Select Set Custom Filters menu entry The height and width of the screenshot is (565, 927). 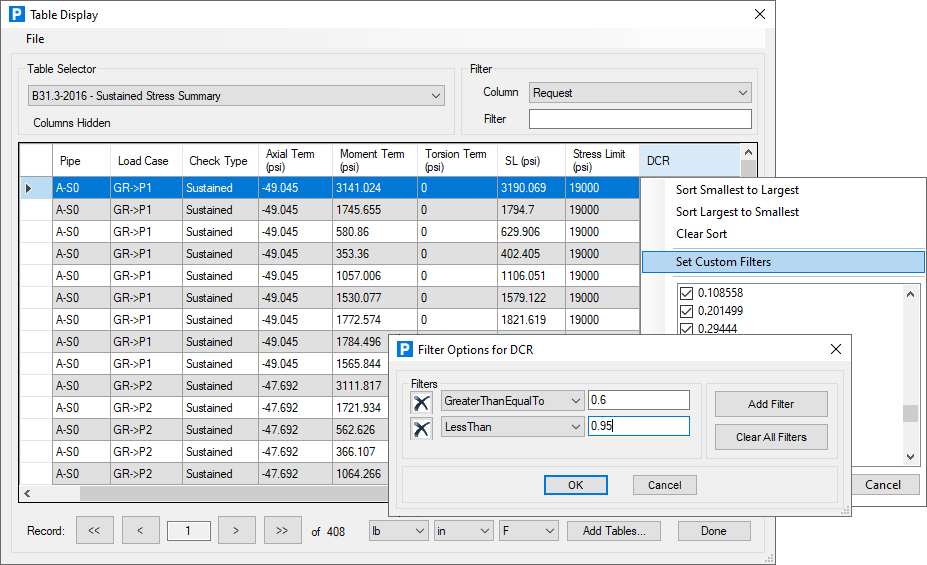(783, 262)
